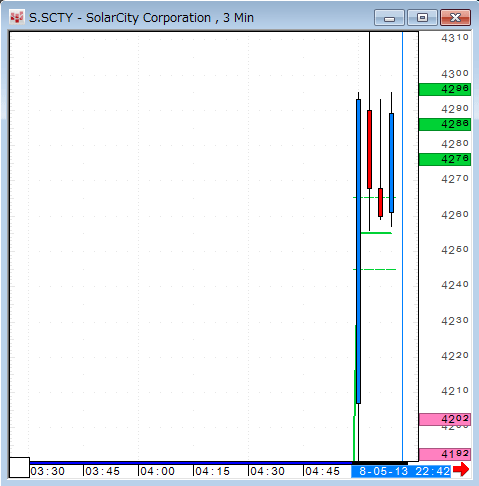This screenshot has width=479, height=486.
Task: Click the vertical blue cursor line
Action: pos(402,247)
